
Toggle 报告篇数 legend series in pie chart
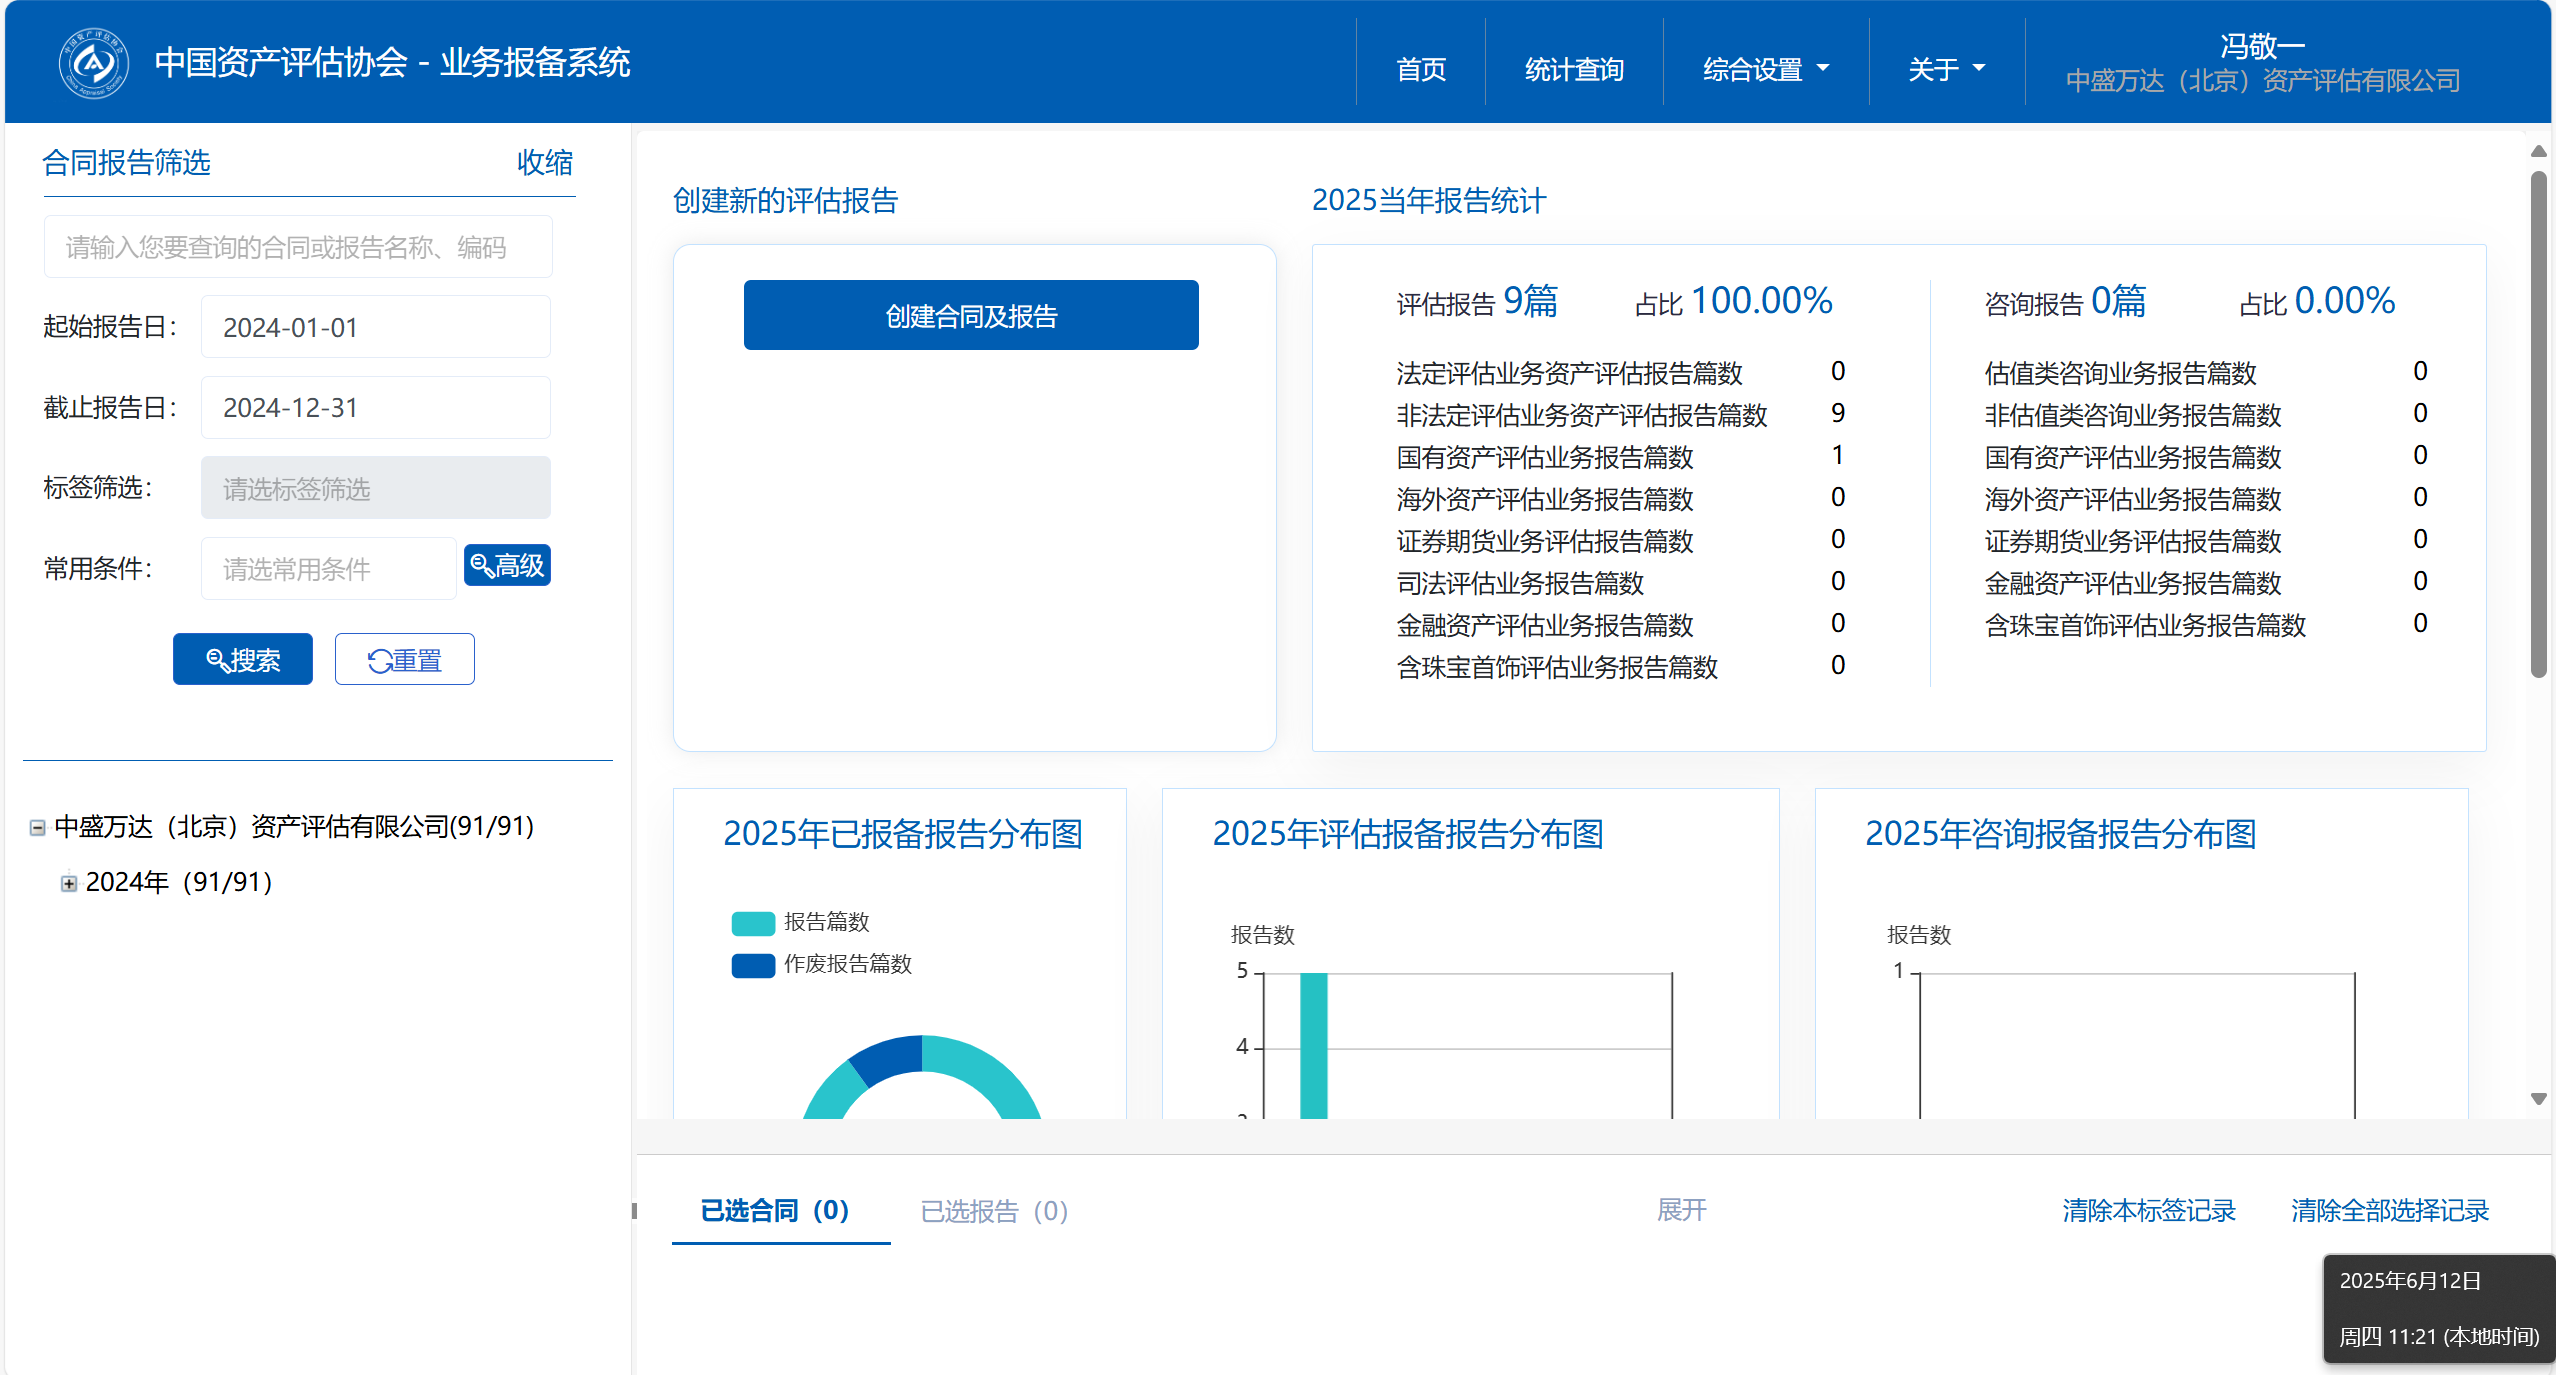[x=800, y=922]
